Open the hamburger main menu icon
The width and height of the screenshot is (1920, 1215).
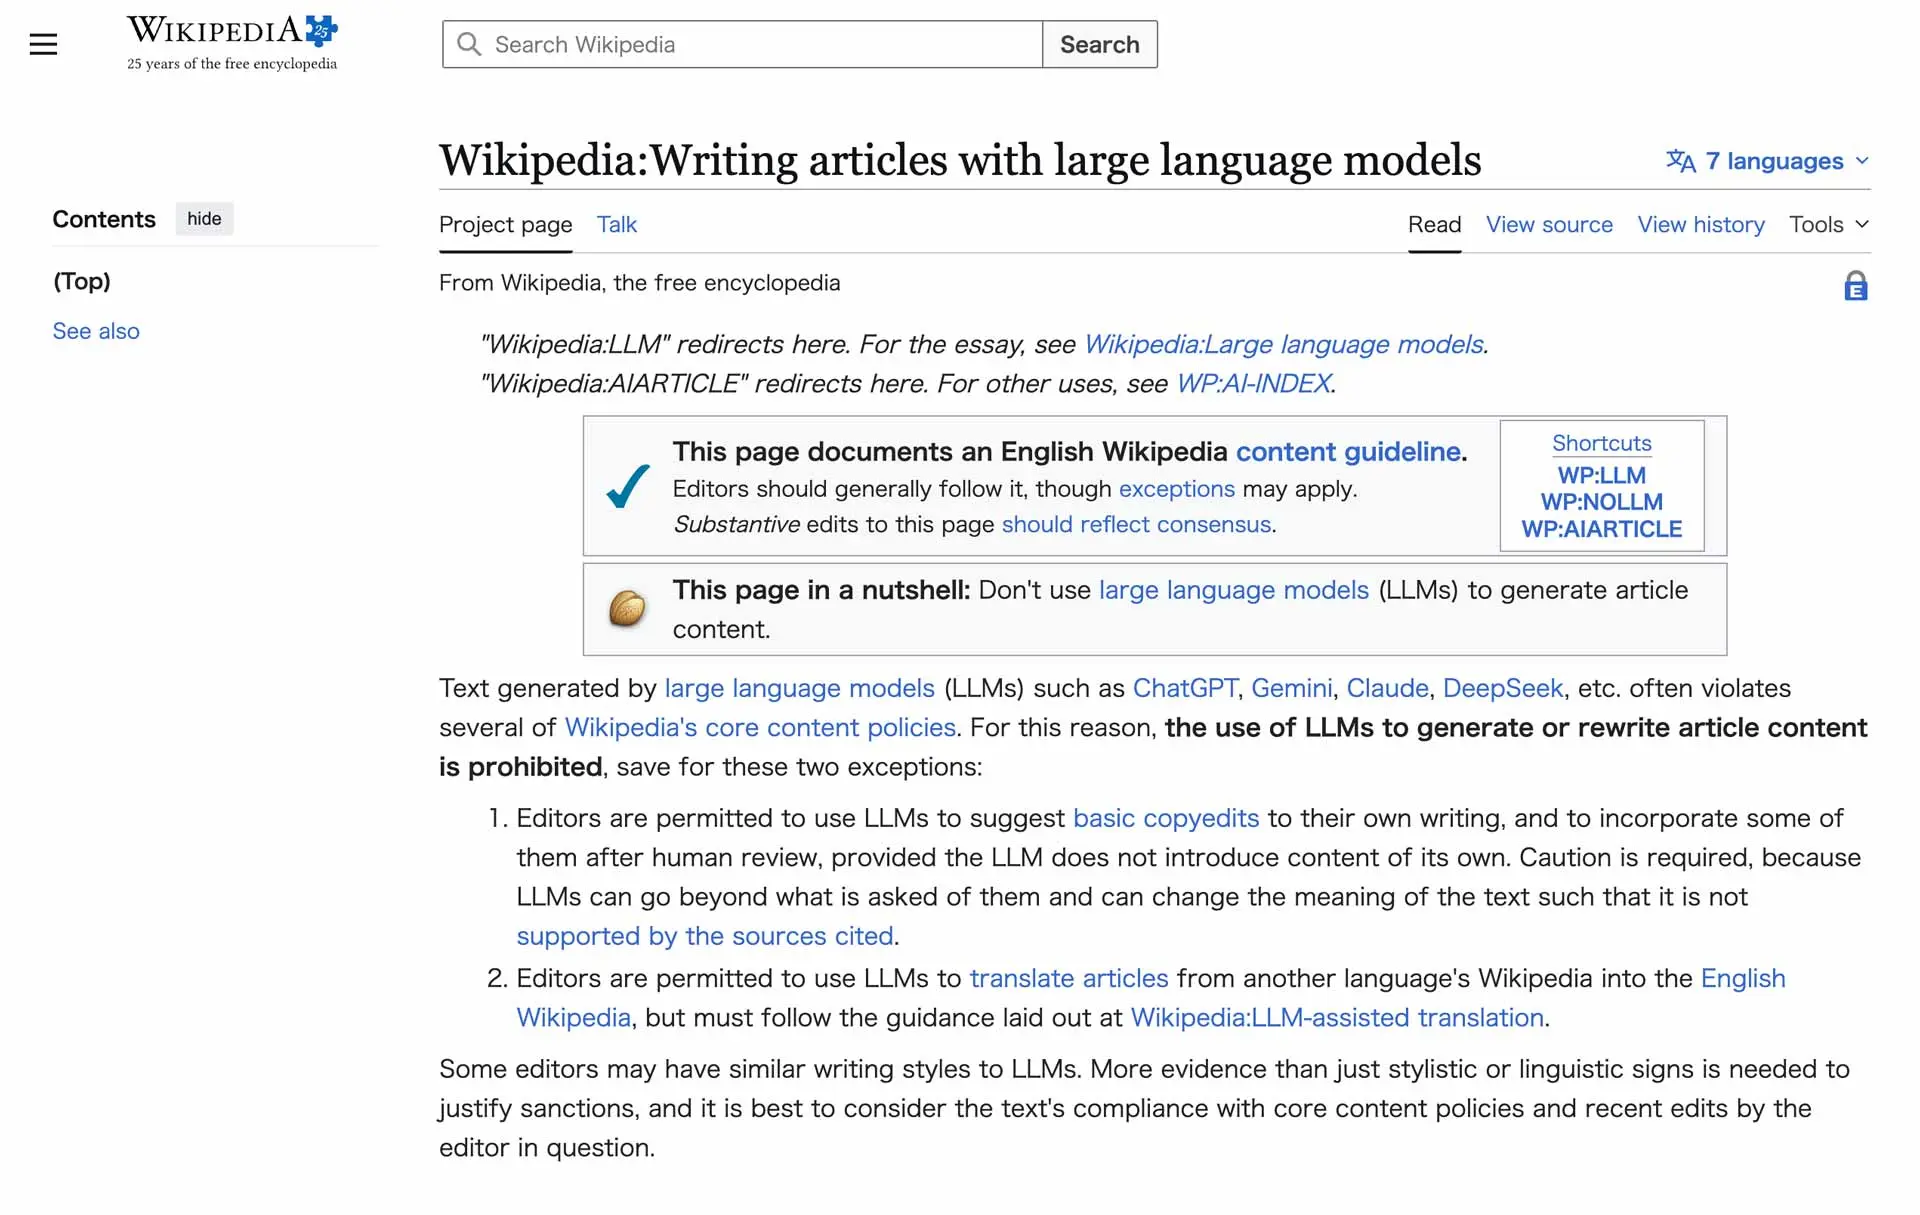[x=43, y=44]
